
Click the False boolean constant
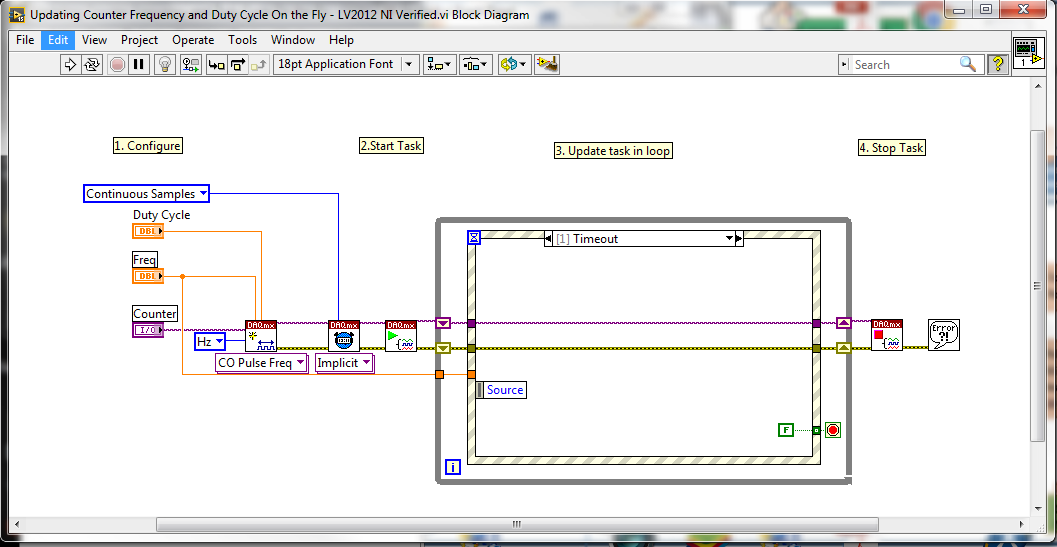[786, 430]
